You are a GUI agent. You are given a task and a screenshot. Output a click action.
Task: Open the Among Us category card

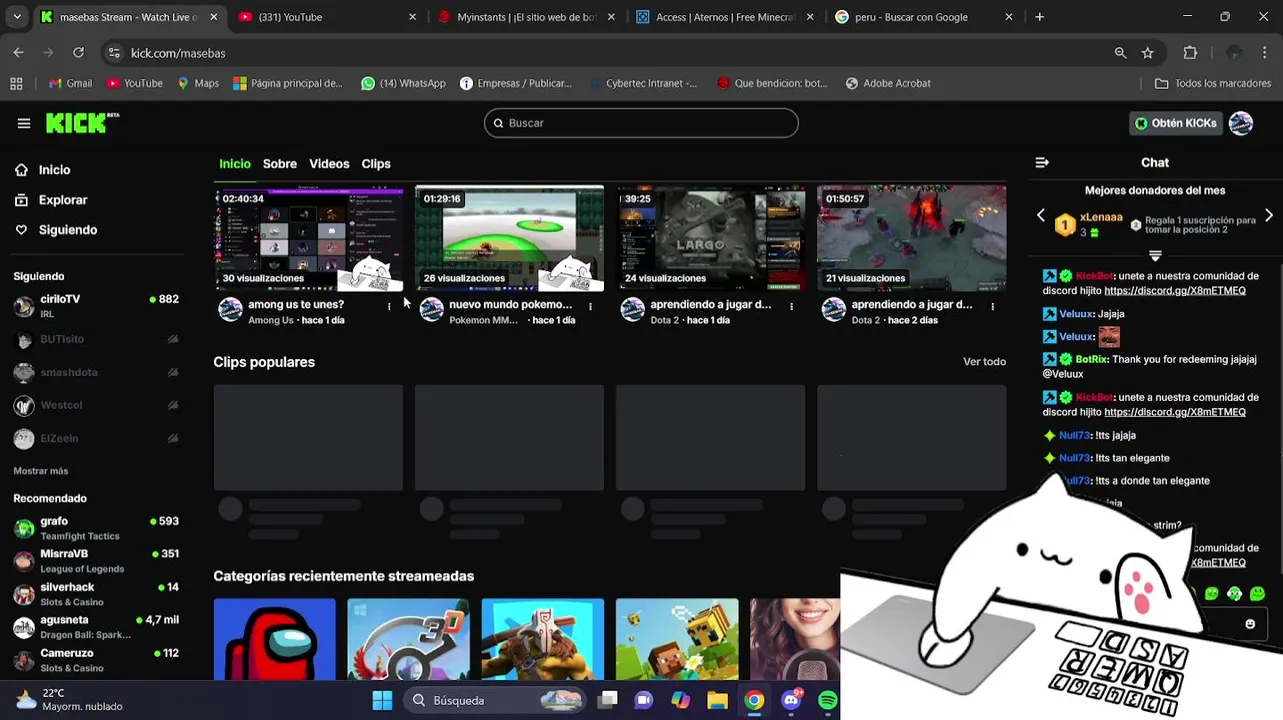(x=274, y=640)
